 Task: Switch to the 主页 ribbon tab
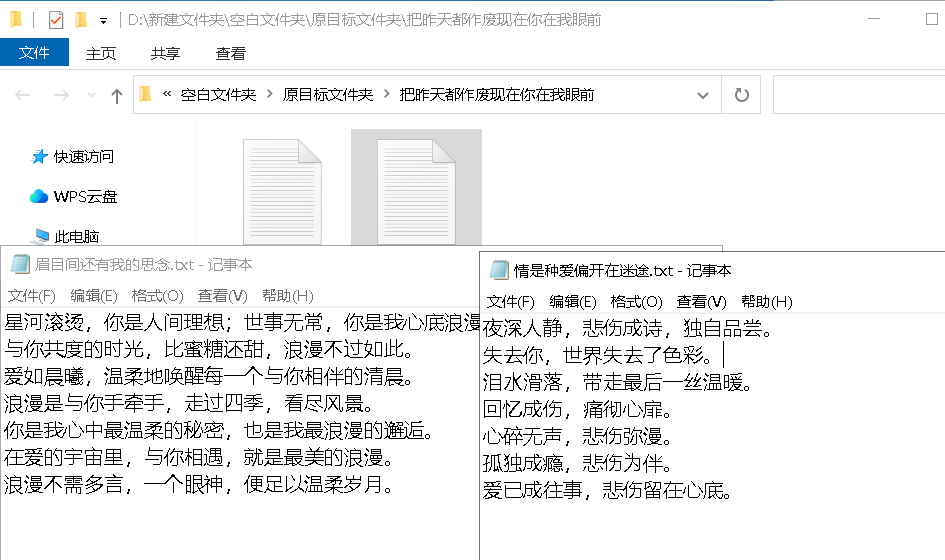point(101,54)
